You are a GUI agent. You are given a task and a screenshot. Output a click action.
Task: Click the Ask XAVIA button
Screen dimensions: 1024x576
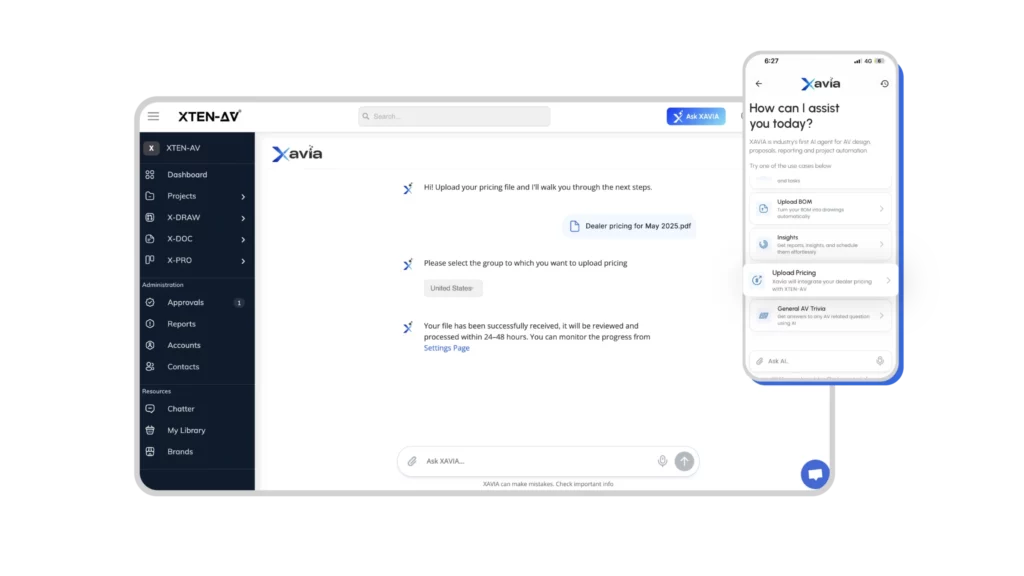696,116
